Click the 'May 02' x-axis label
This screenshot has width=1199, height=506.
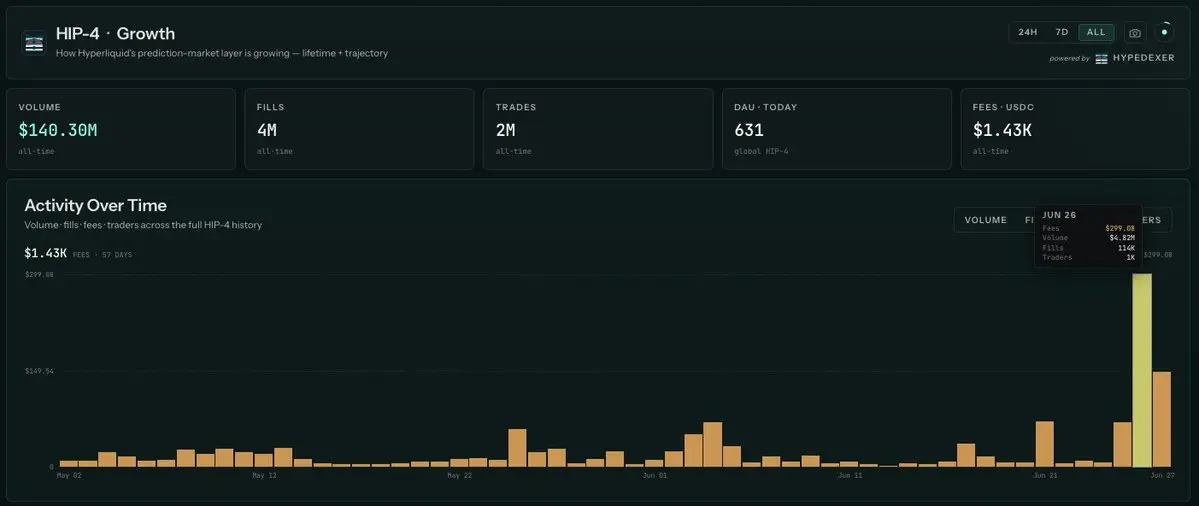click(x=69, y=475)
